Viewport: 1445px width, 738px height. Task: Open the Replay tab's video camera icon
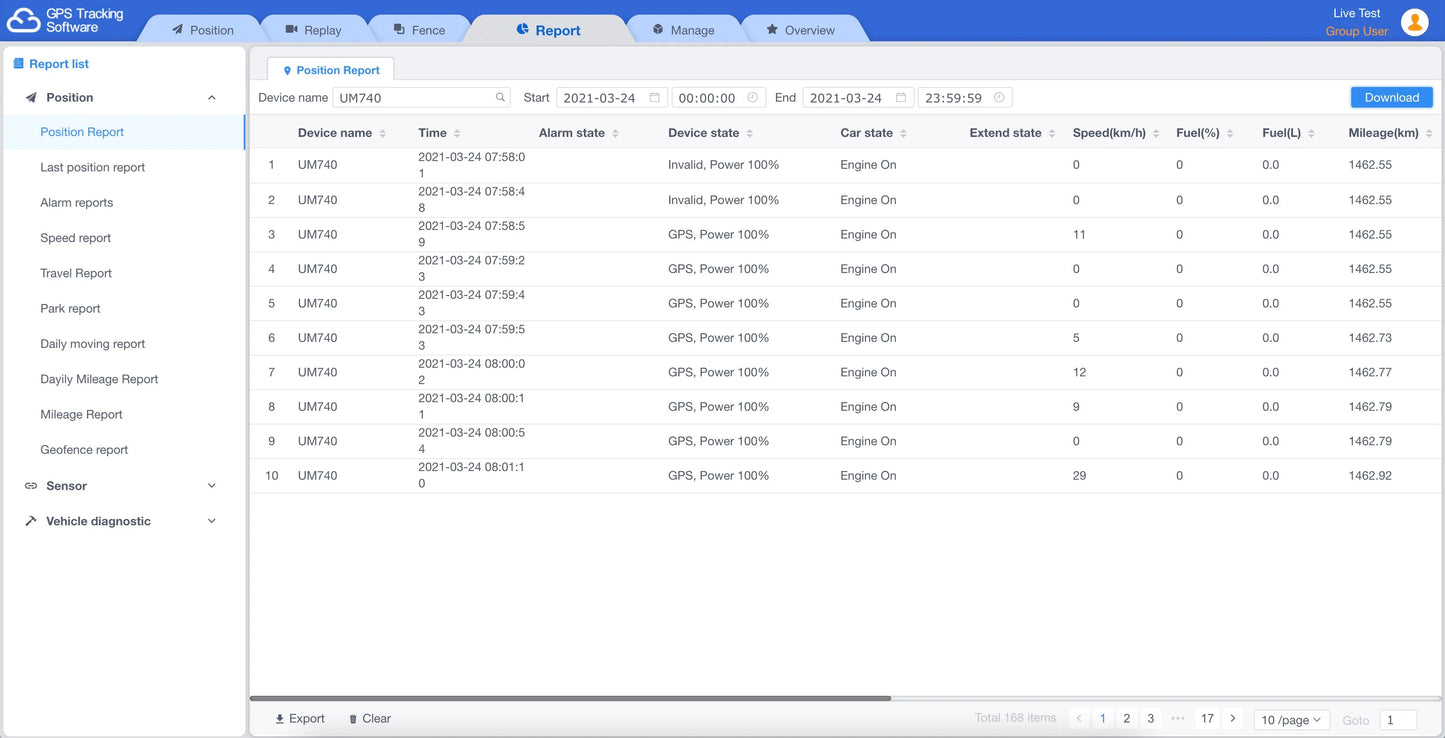(x=291, y=29)
